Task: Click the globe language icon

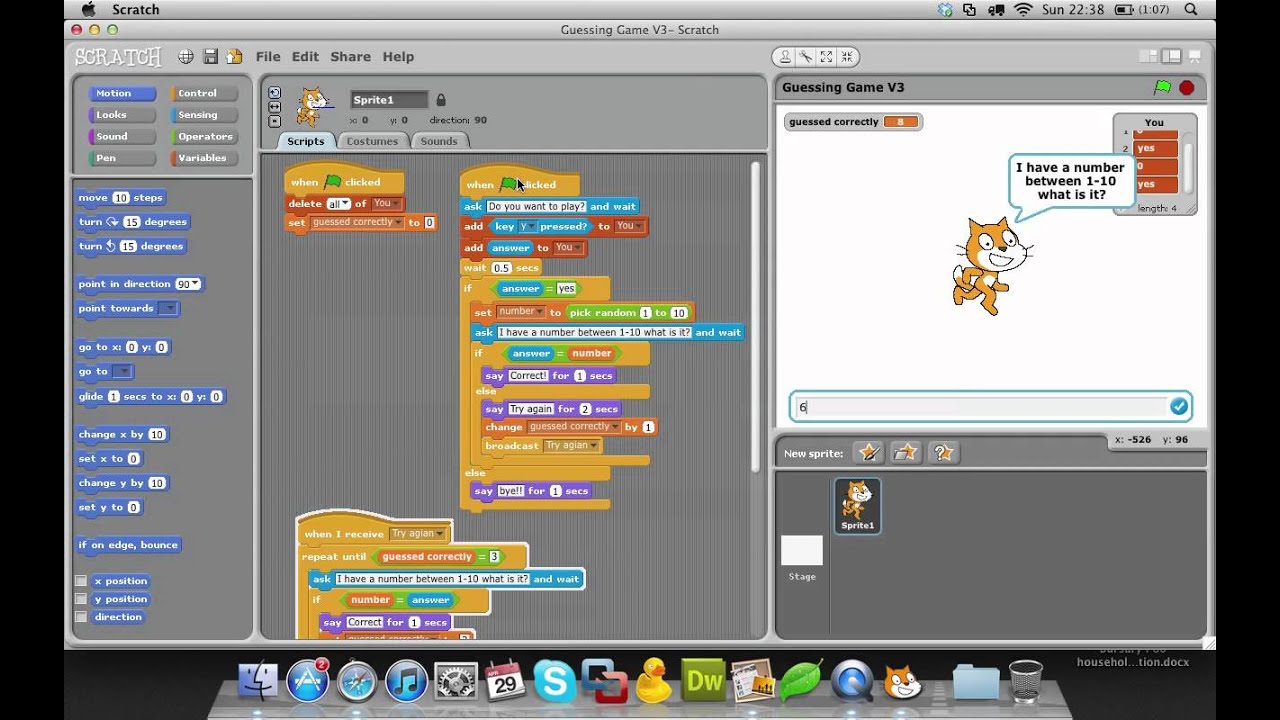Action: [186, 57]
